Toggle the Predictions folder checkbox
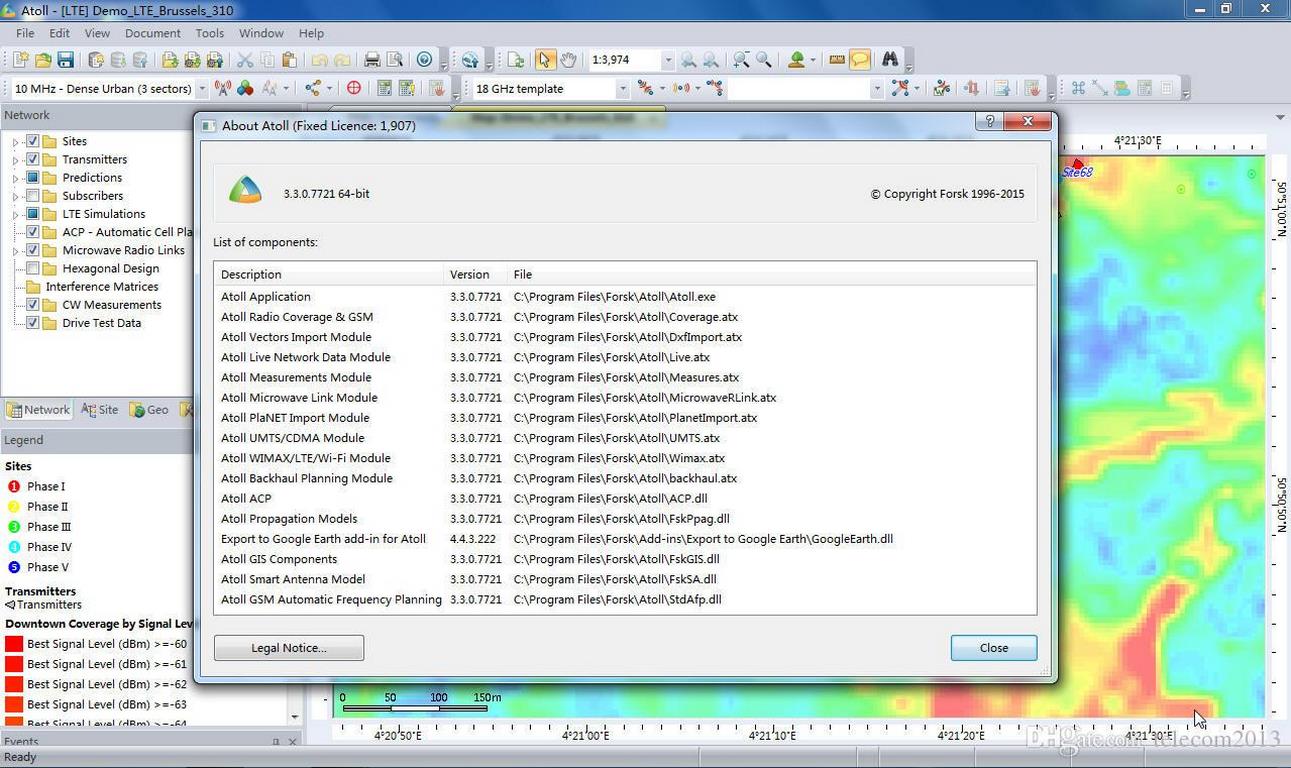Viewport: 1291px width, 768px height. point(33,177)
